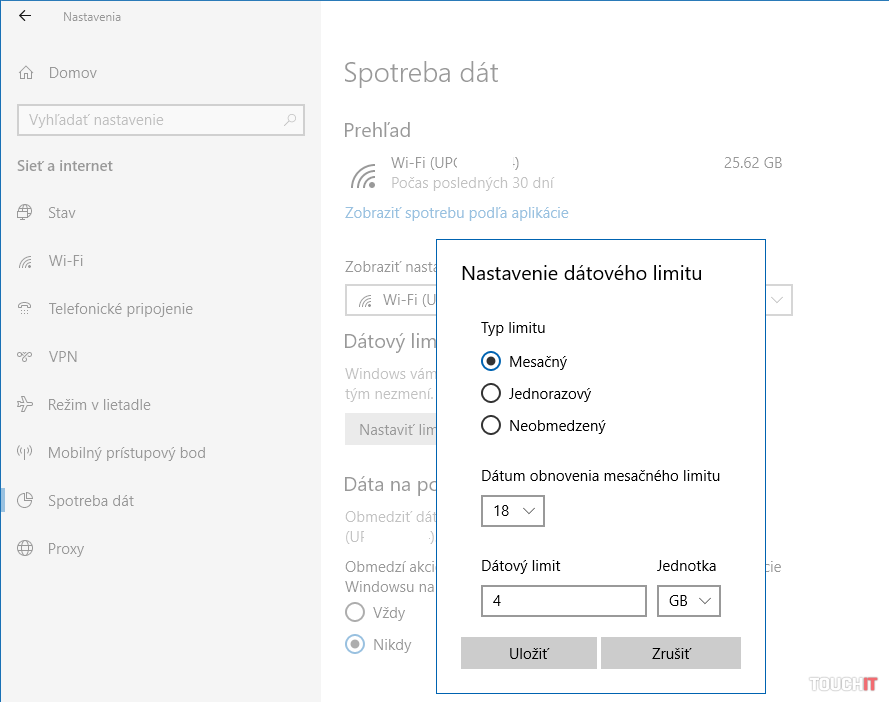Click the search magnifier icon

coord(290,120)
